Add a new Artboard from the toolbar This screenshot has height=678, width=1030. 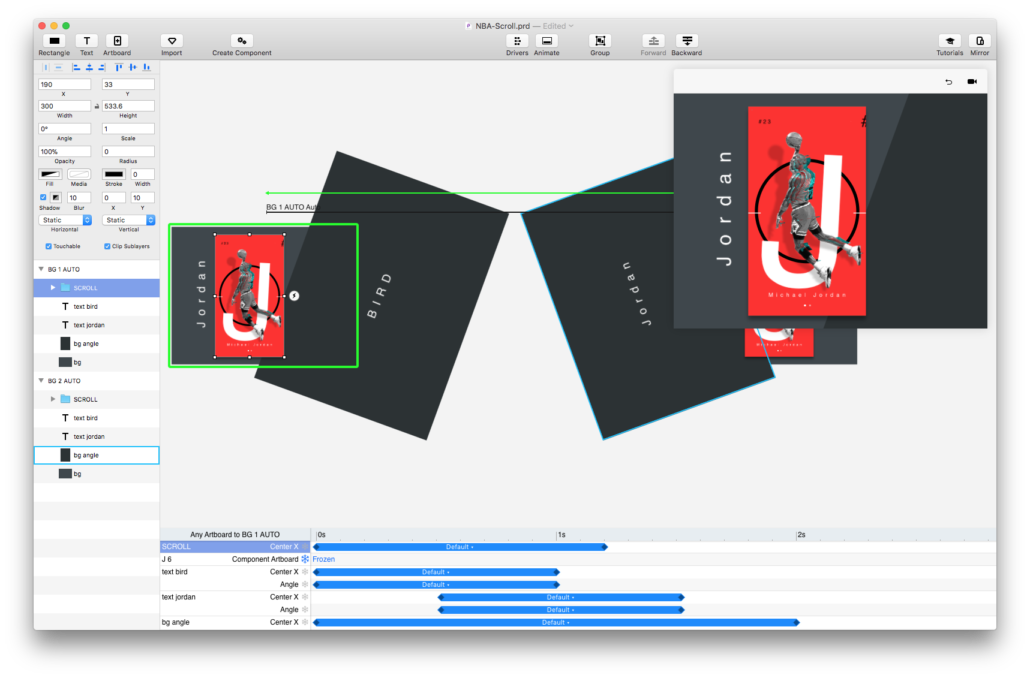click(x=117, y=41)
